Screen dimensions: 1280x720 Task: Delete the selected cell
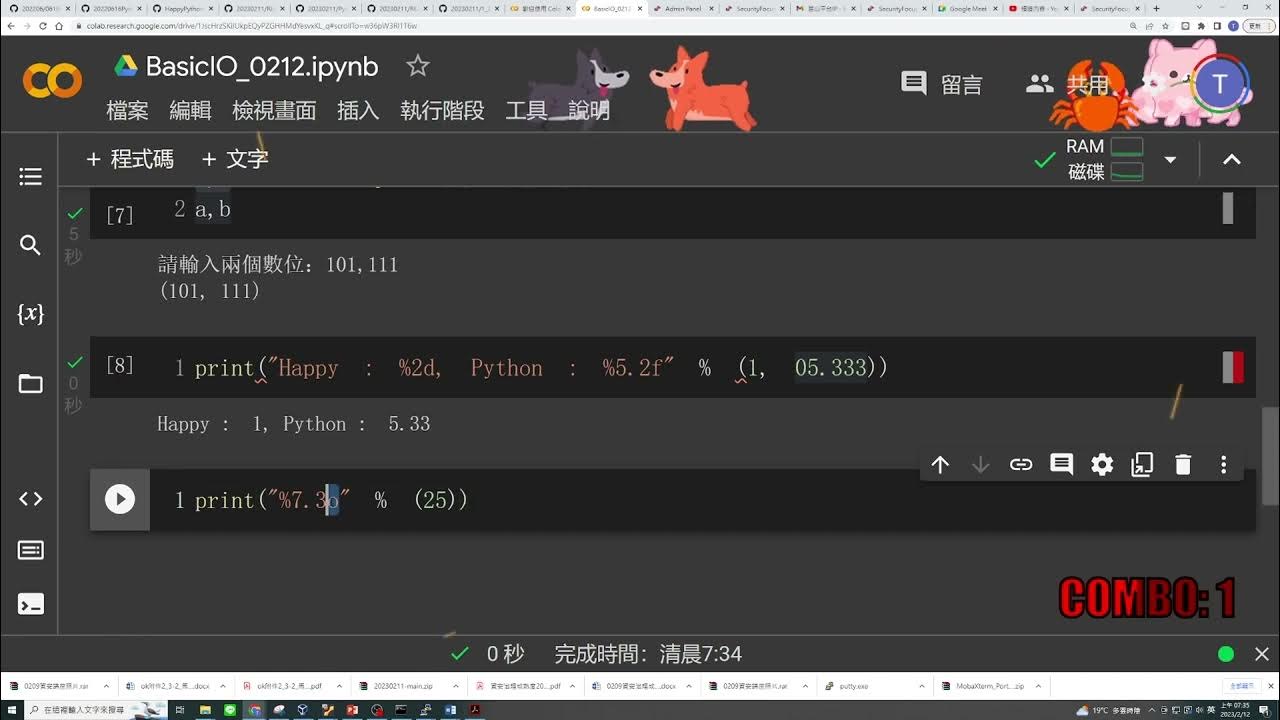click(x=1183, y=464)
